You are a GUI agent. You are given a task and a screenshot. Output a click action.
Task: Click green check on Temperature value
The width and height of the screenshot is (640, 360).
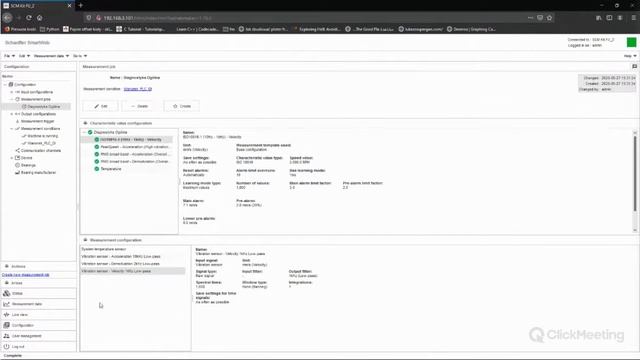97,169
